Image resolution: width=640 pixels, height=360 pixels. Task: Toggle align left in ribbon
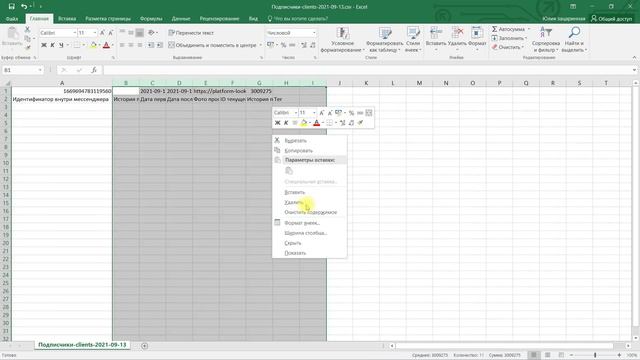tap(122, 45)
